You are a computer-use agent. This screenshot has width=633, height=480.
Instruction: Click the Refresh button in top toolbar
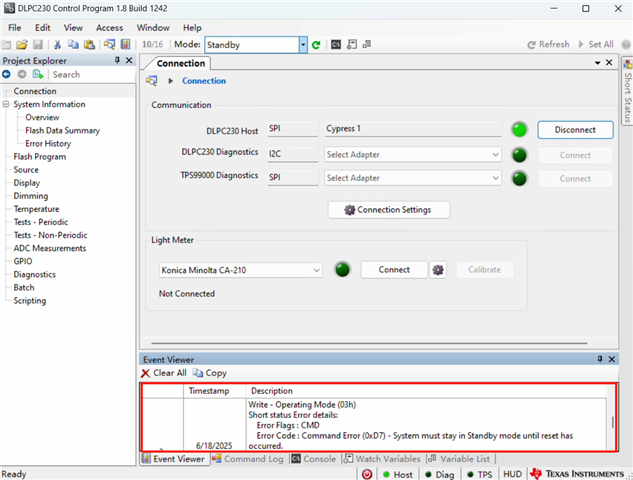(x=548, y=44)
